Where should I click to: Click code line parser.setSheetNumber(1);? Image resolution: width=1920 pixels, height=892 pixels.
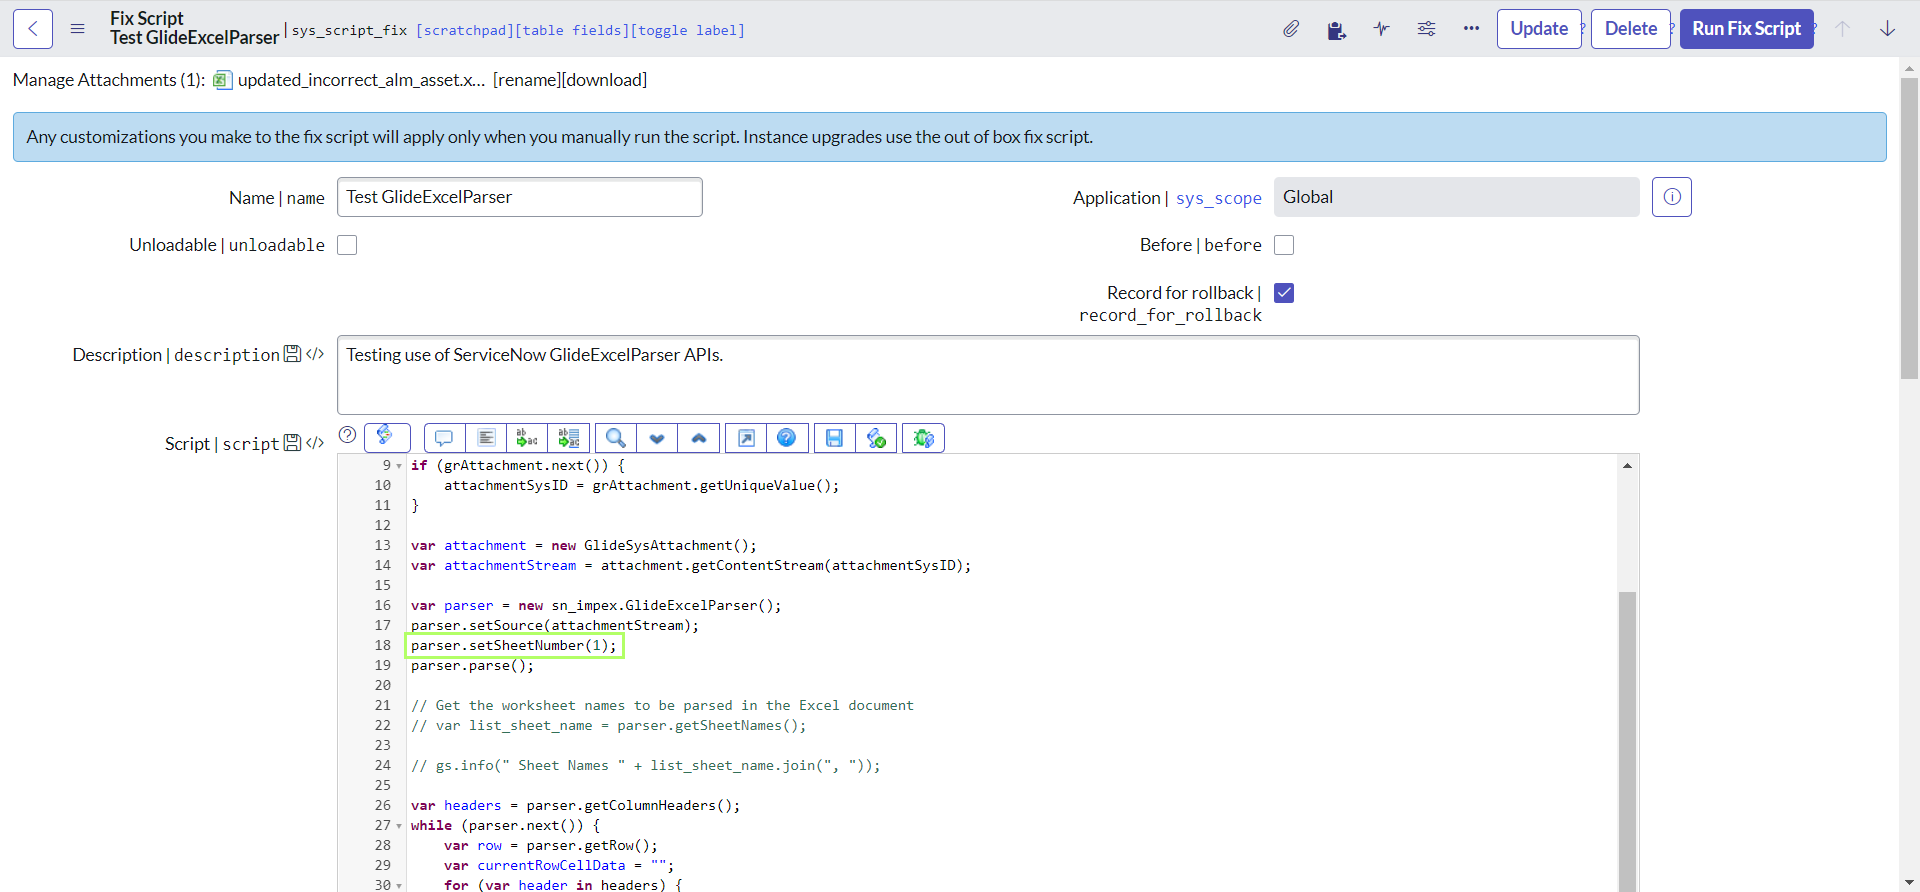[x=514, y=646]
